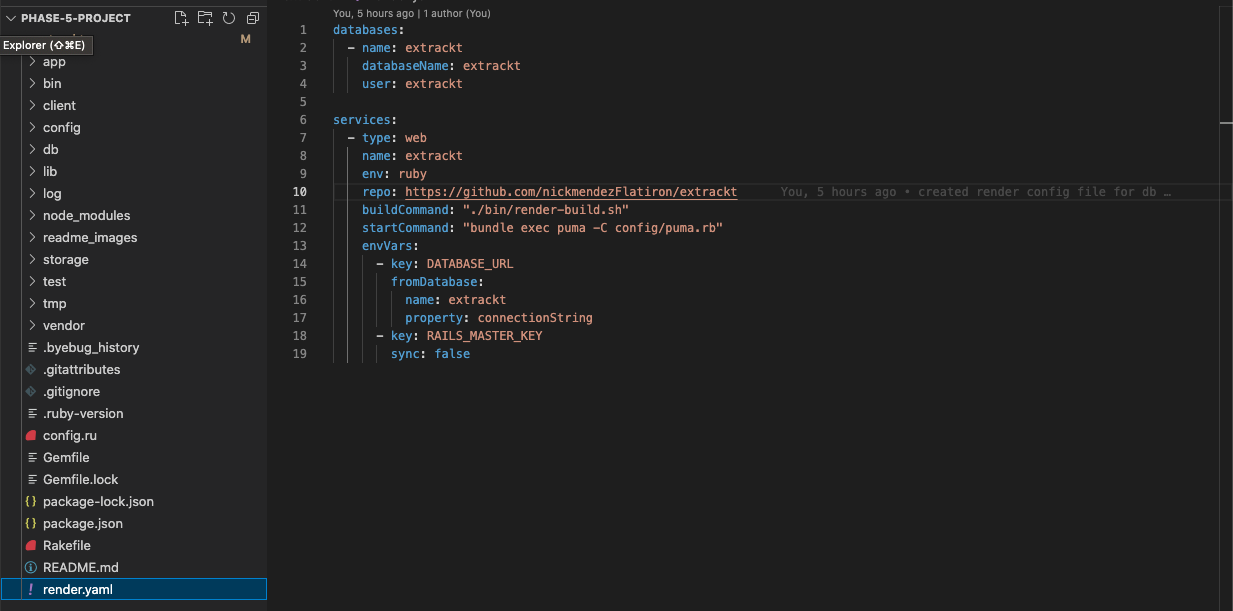Refresh the Explorer file tree
The height and width of the screenshot is (611, 1233).
[228, 17]
